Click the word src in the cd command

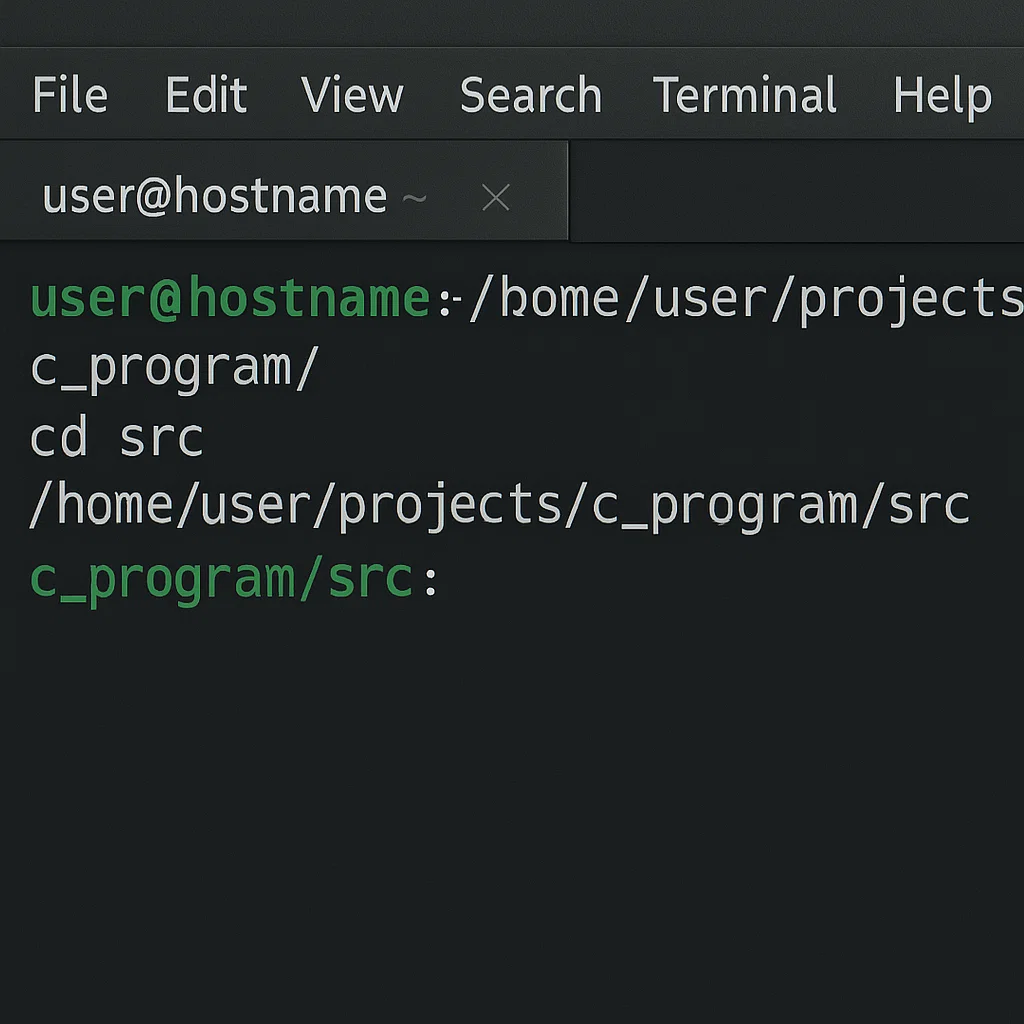click(x=162, y=436)
